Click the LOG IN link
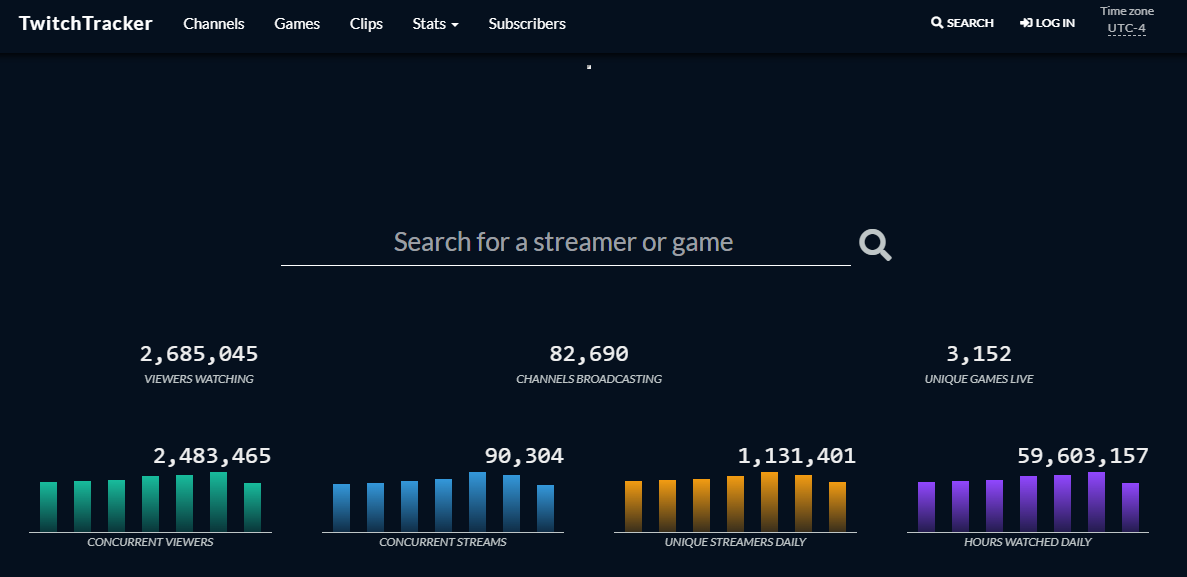 pyautogui.click(x=1055, y=23)
